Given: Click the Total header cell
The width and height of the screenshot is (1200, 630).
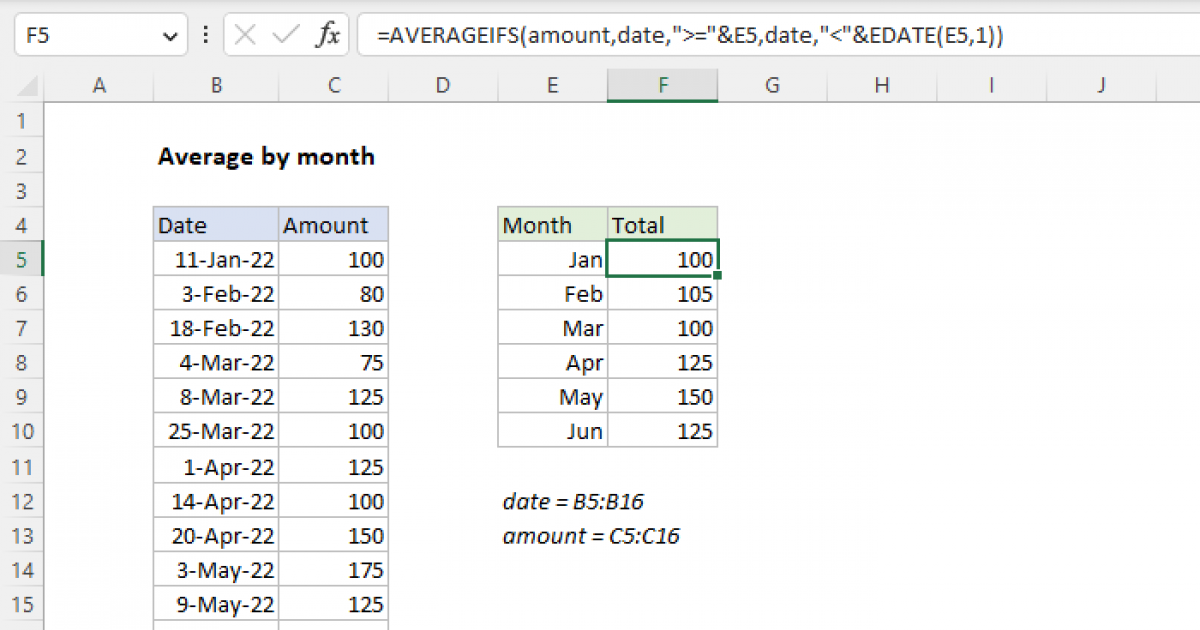Looking at the screenshot, I should coord(662,226).
